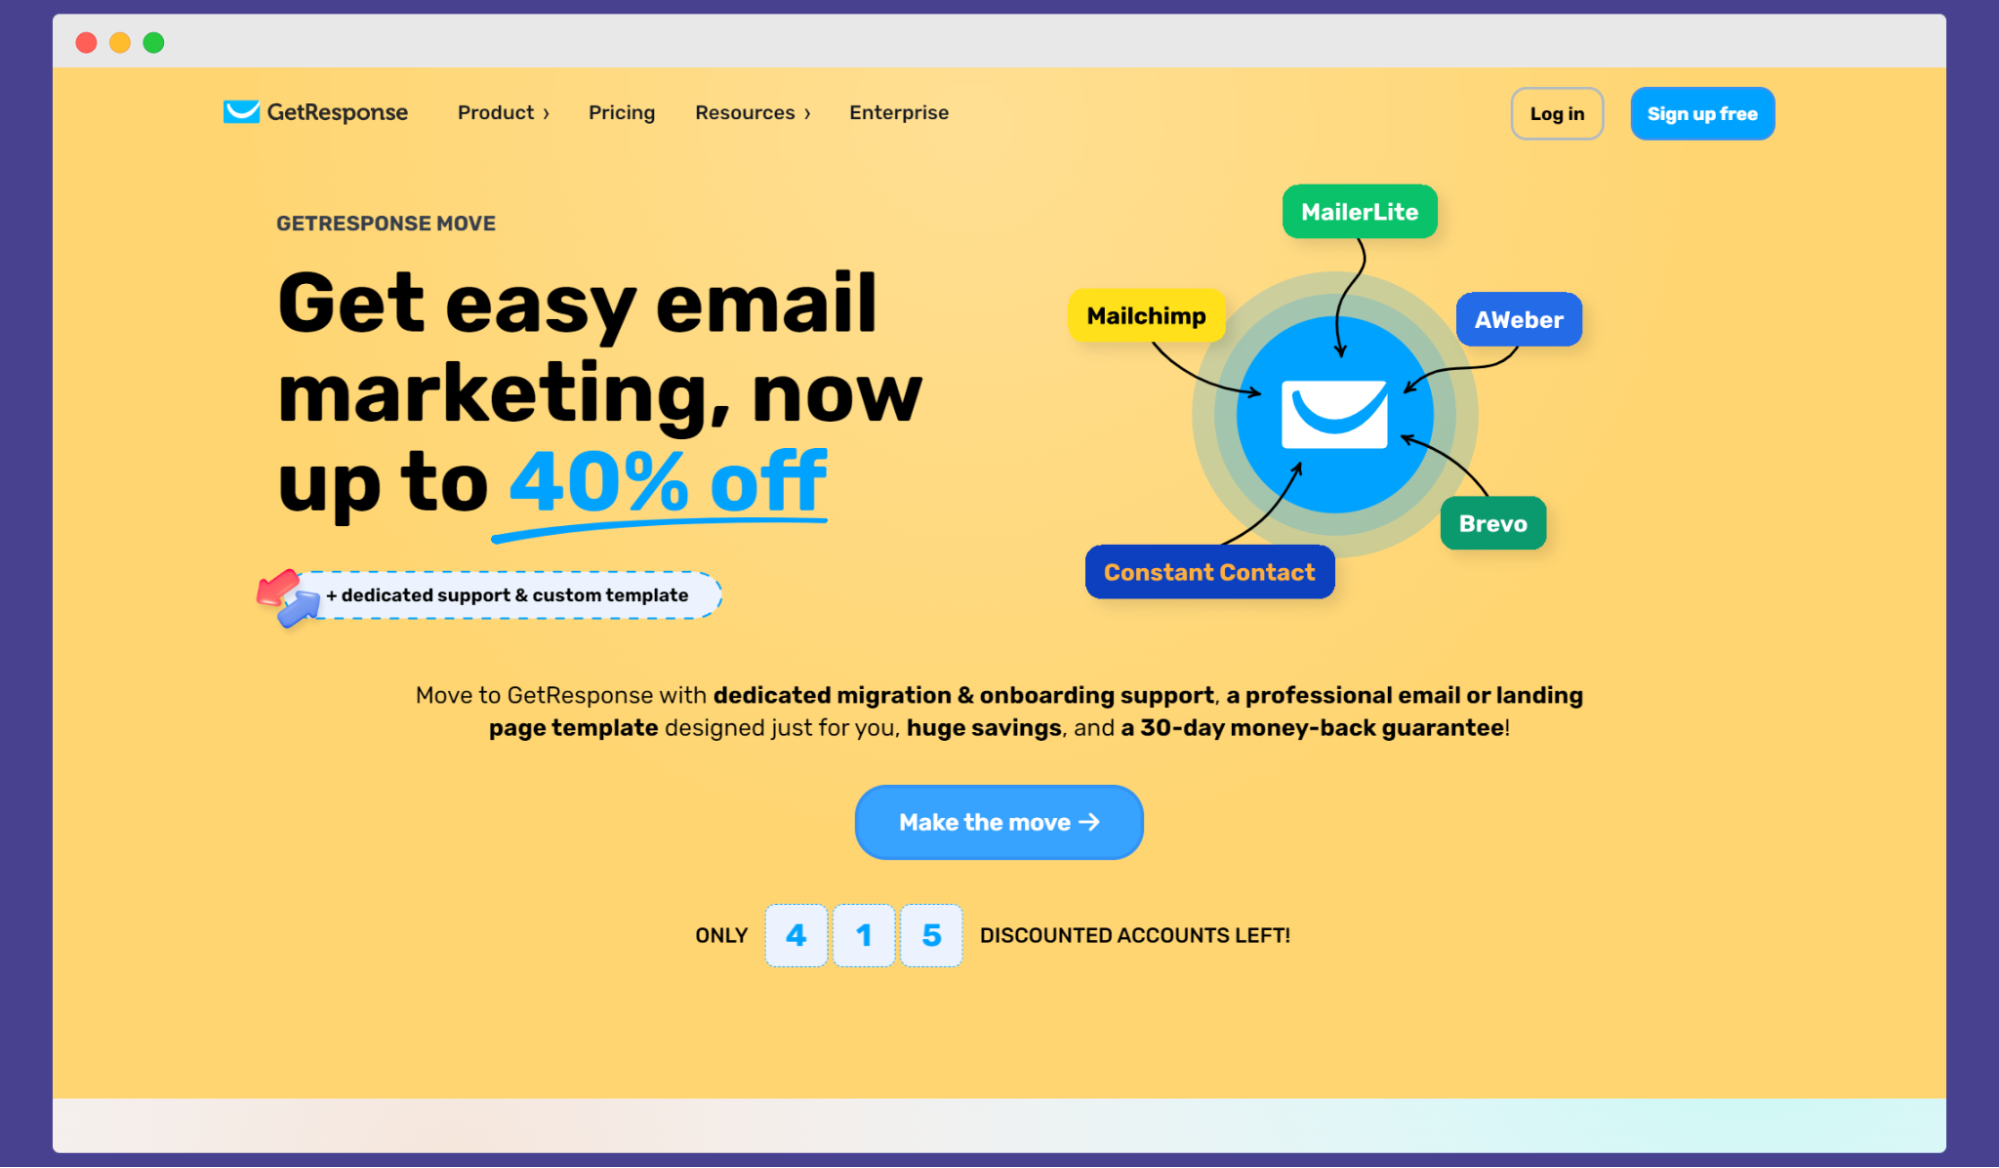Click the Brevo migration icon
This screenshot has width=1999, height=1168.
coord(1492,523)
